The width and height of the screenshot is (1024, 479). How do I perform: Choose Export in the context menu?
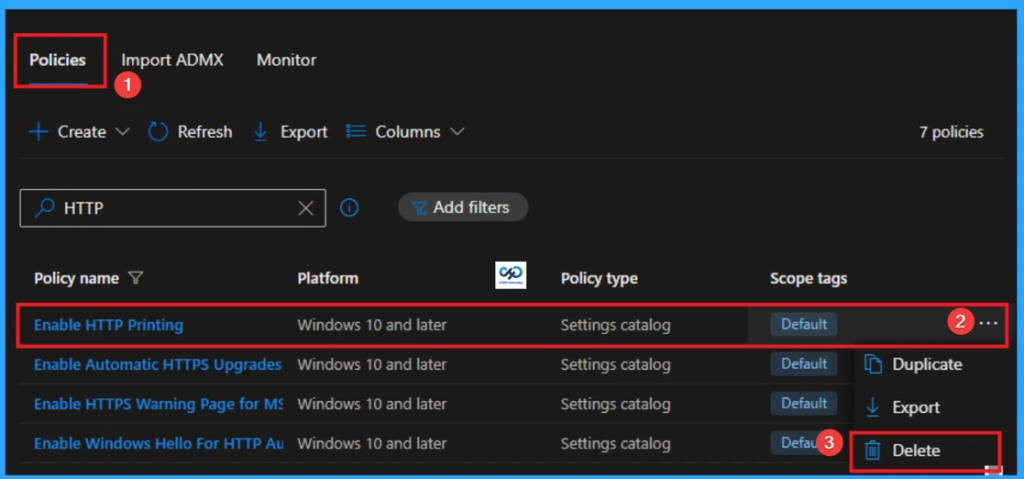pyautogui.click(x=916, y=408)
